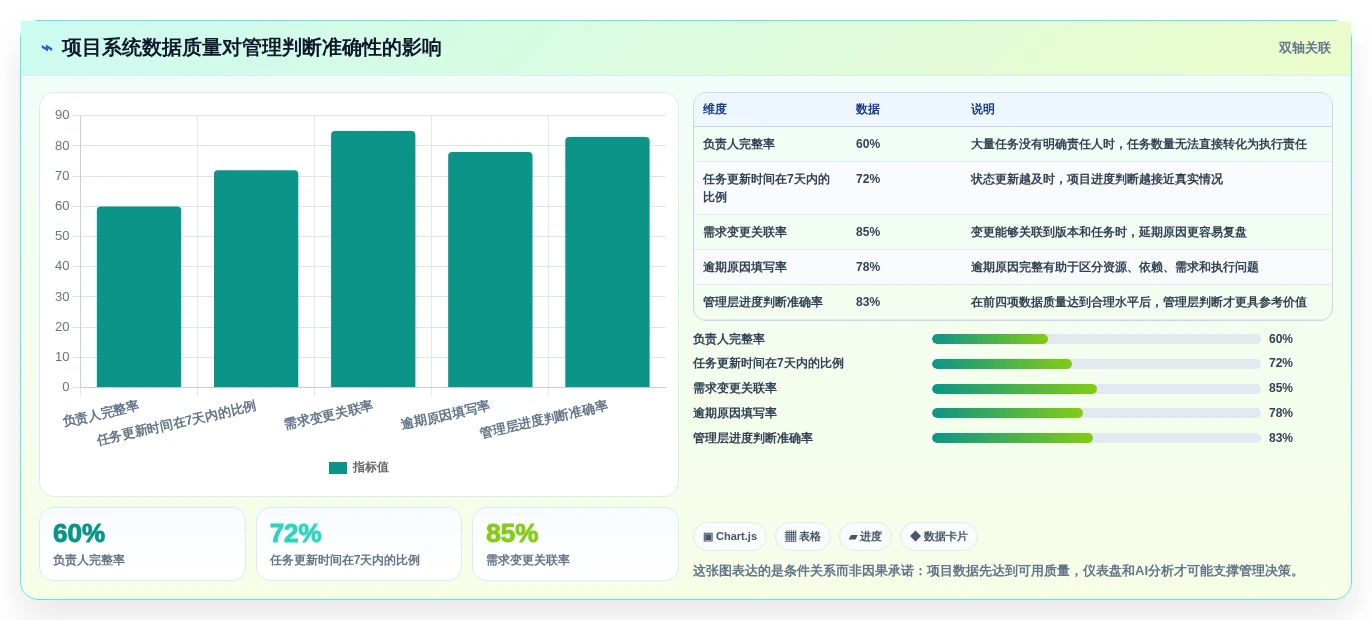The image size is (1372, 620).
Task: Click the description starting 变更能够关联到版本
Action: coord(1108,232)
